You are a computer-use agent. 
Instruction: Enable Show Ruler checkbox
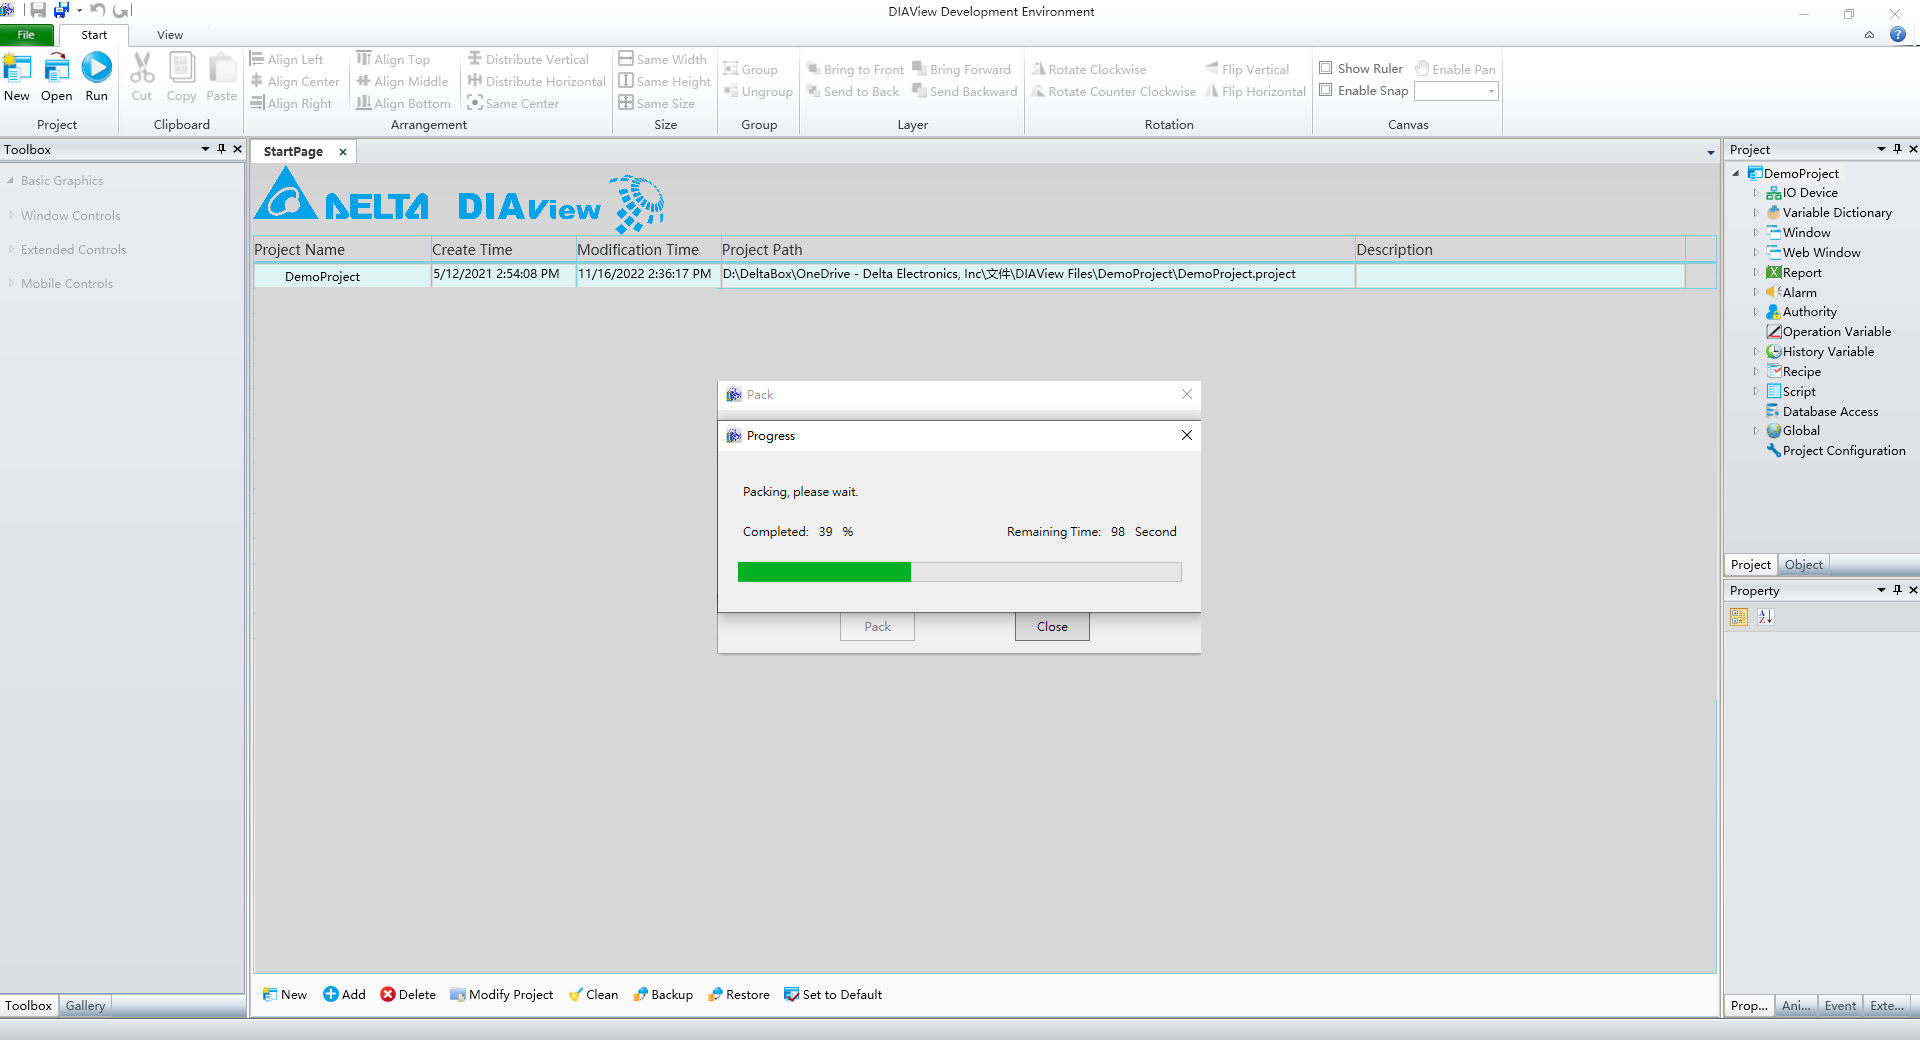[1326, 68]
